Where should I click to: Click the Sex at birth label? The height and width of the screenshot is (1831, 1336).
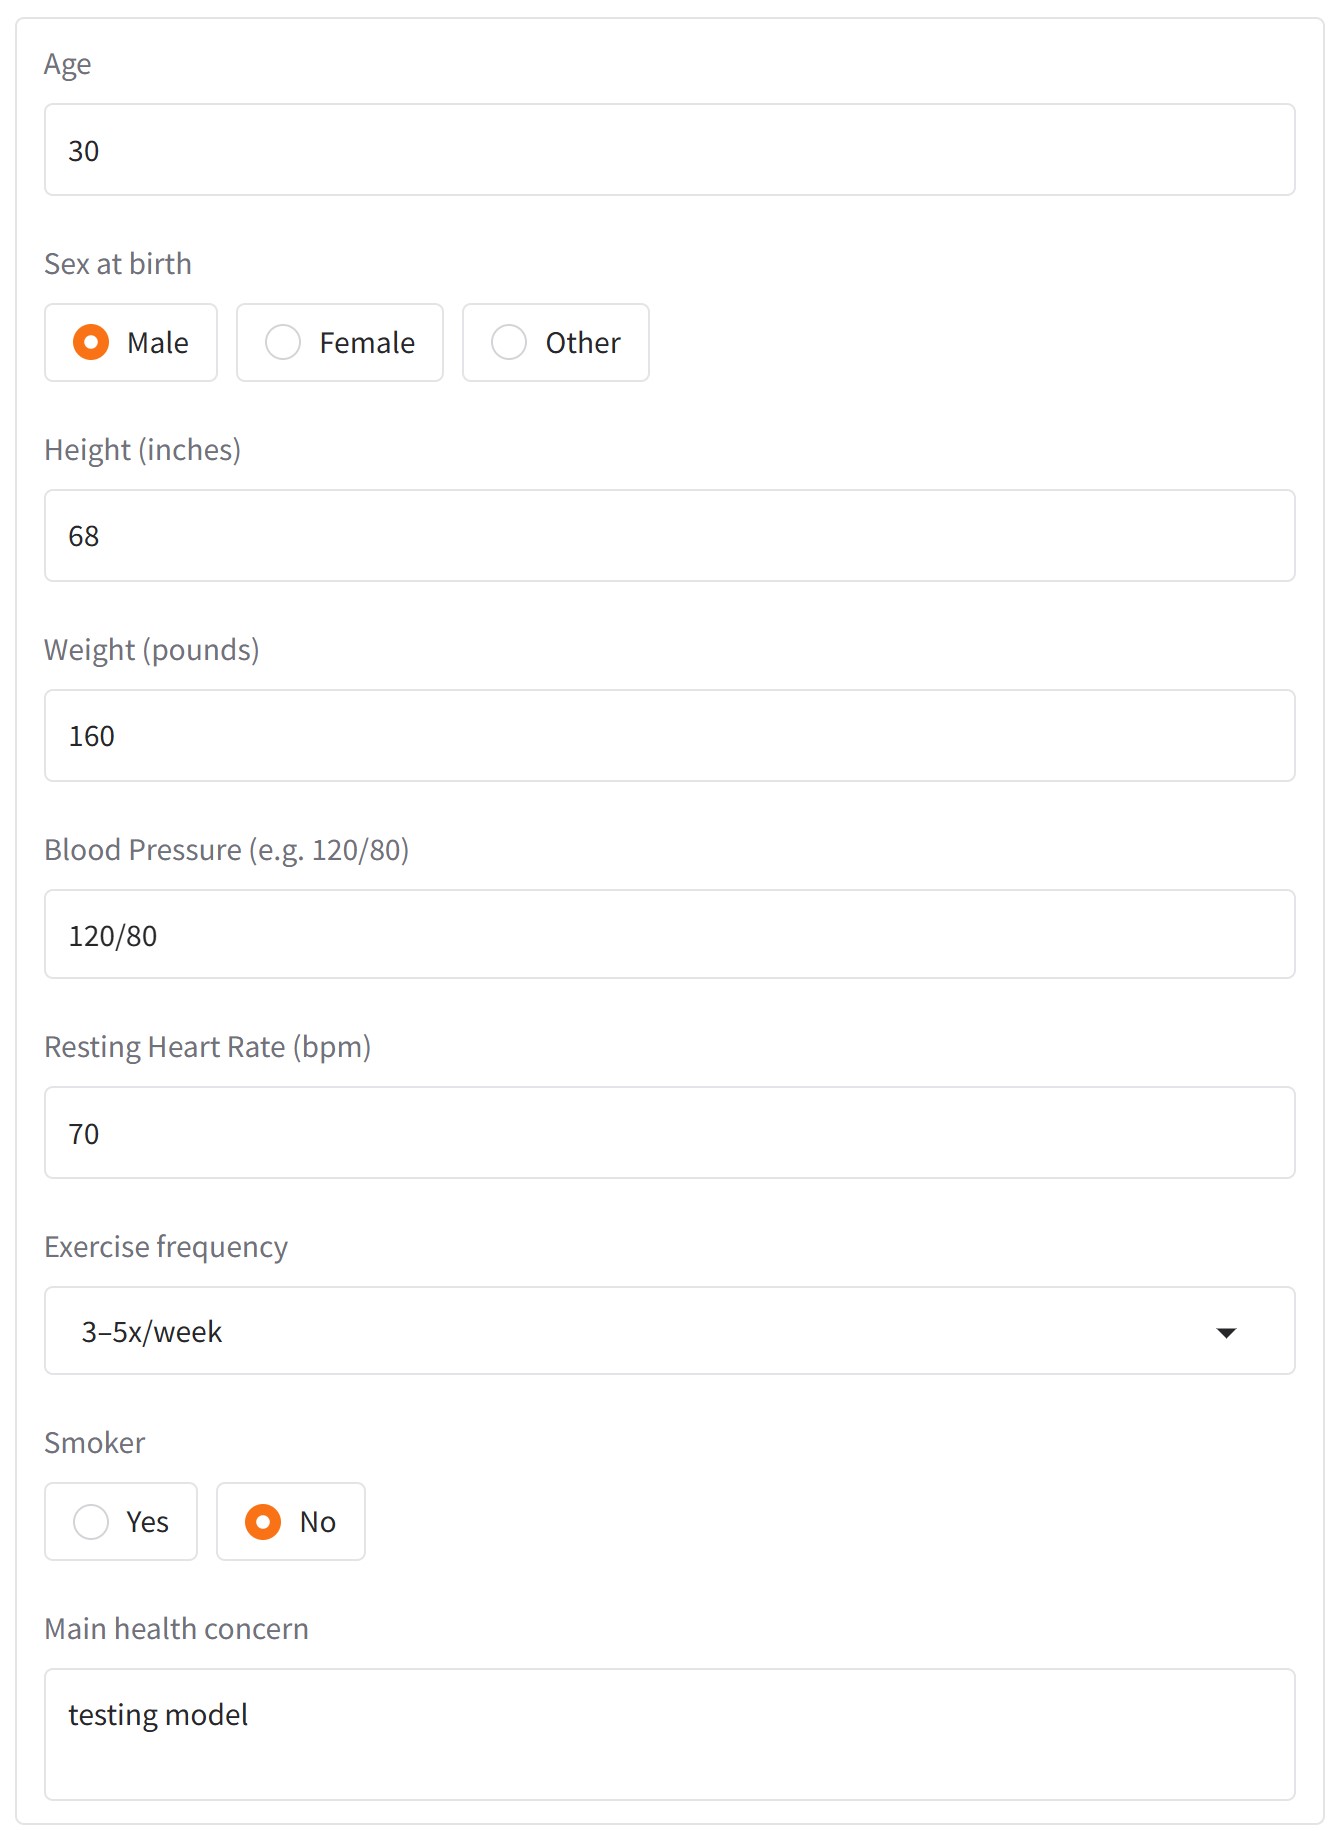click(x=117, y=263)
